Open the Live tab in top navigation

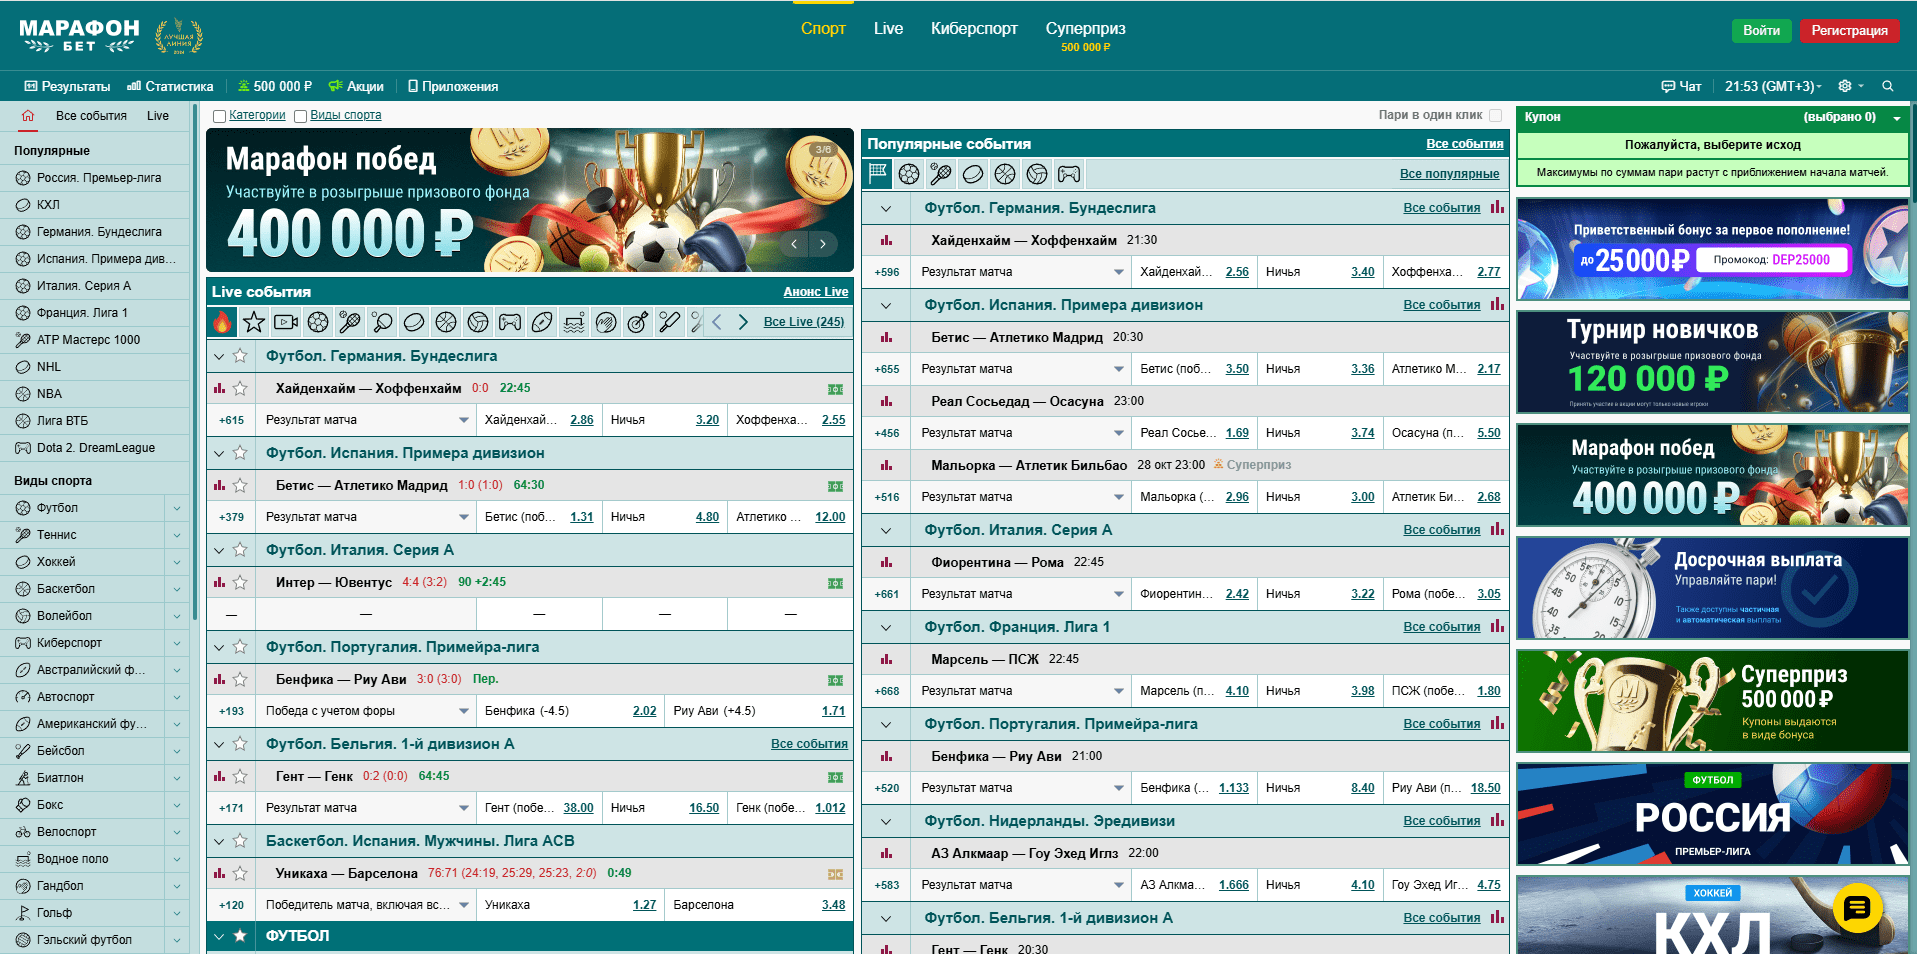[888, 28]
